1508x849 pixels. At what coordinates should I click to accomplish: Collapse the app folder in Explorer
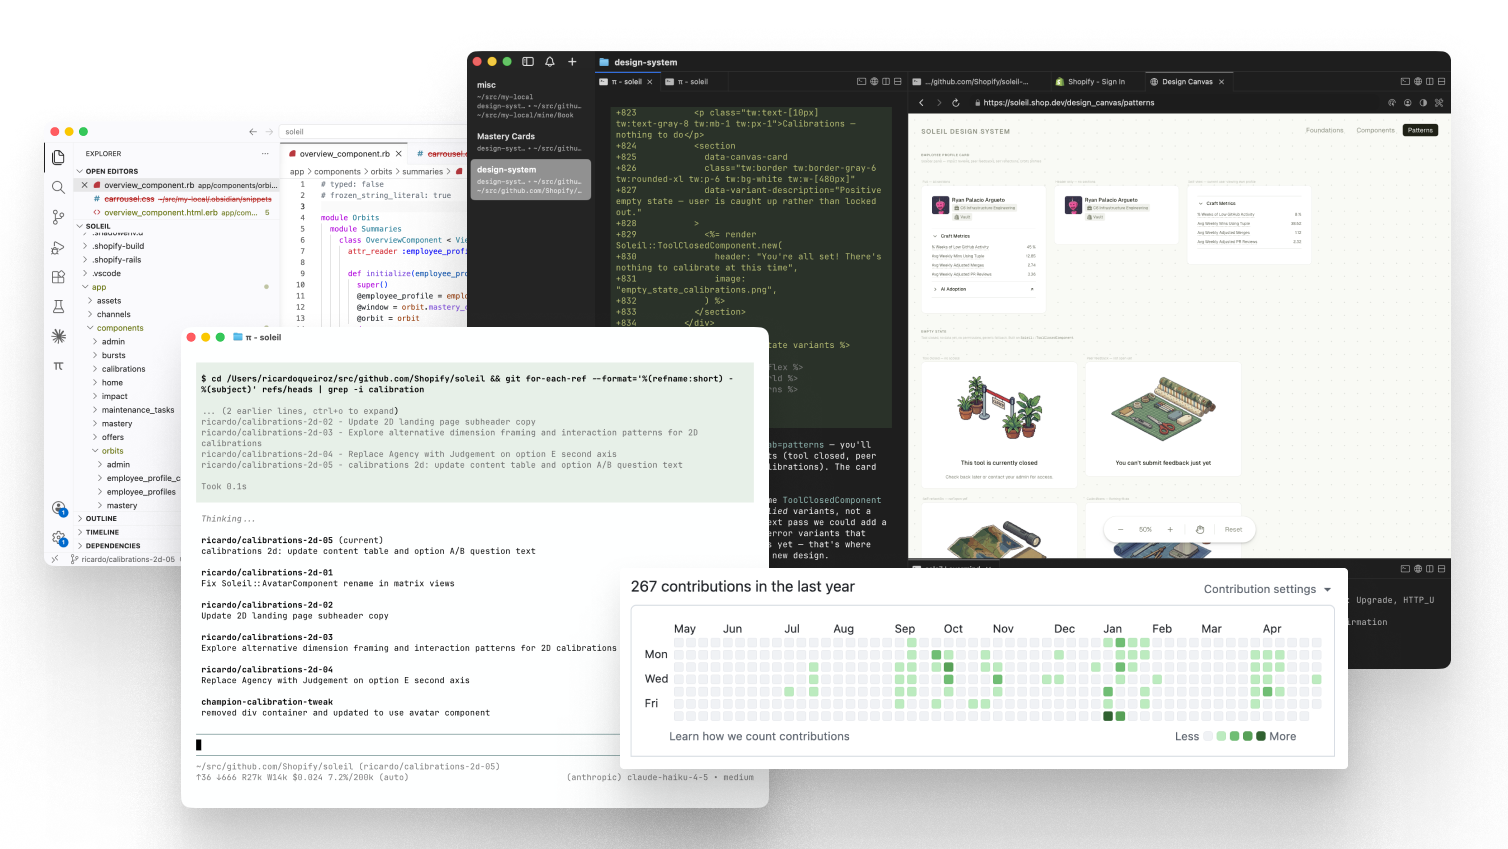[x=99, y=287]
